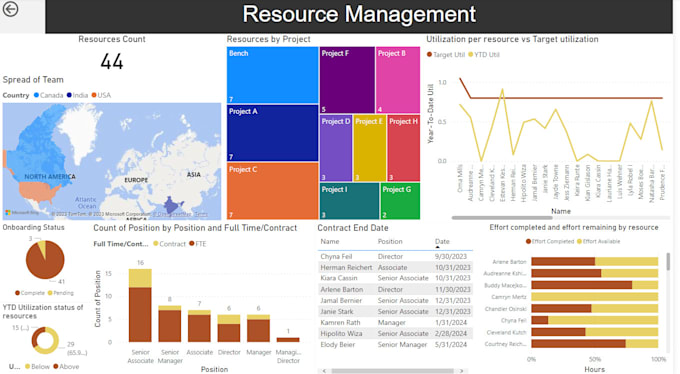Click Arlene Barton effort bar
Image resolution: width=680 pixels, height=374 pixels.
tap(595, 262)
